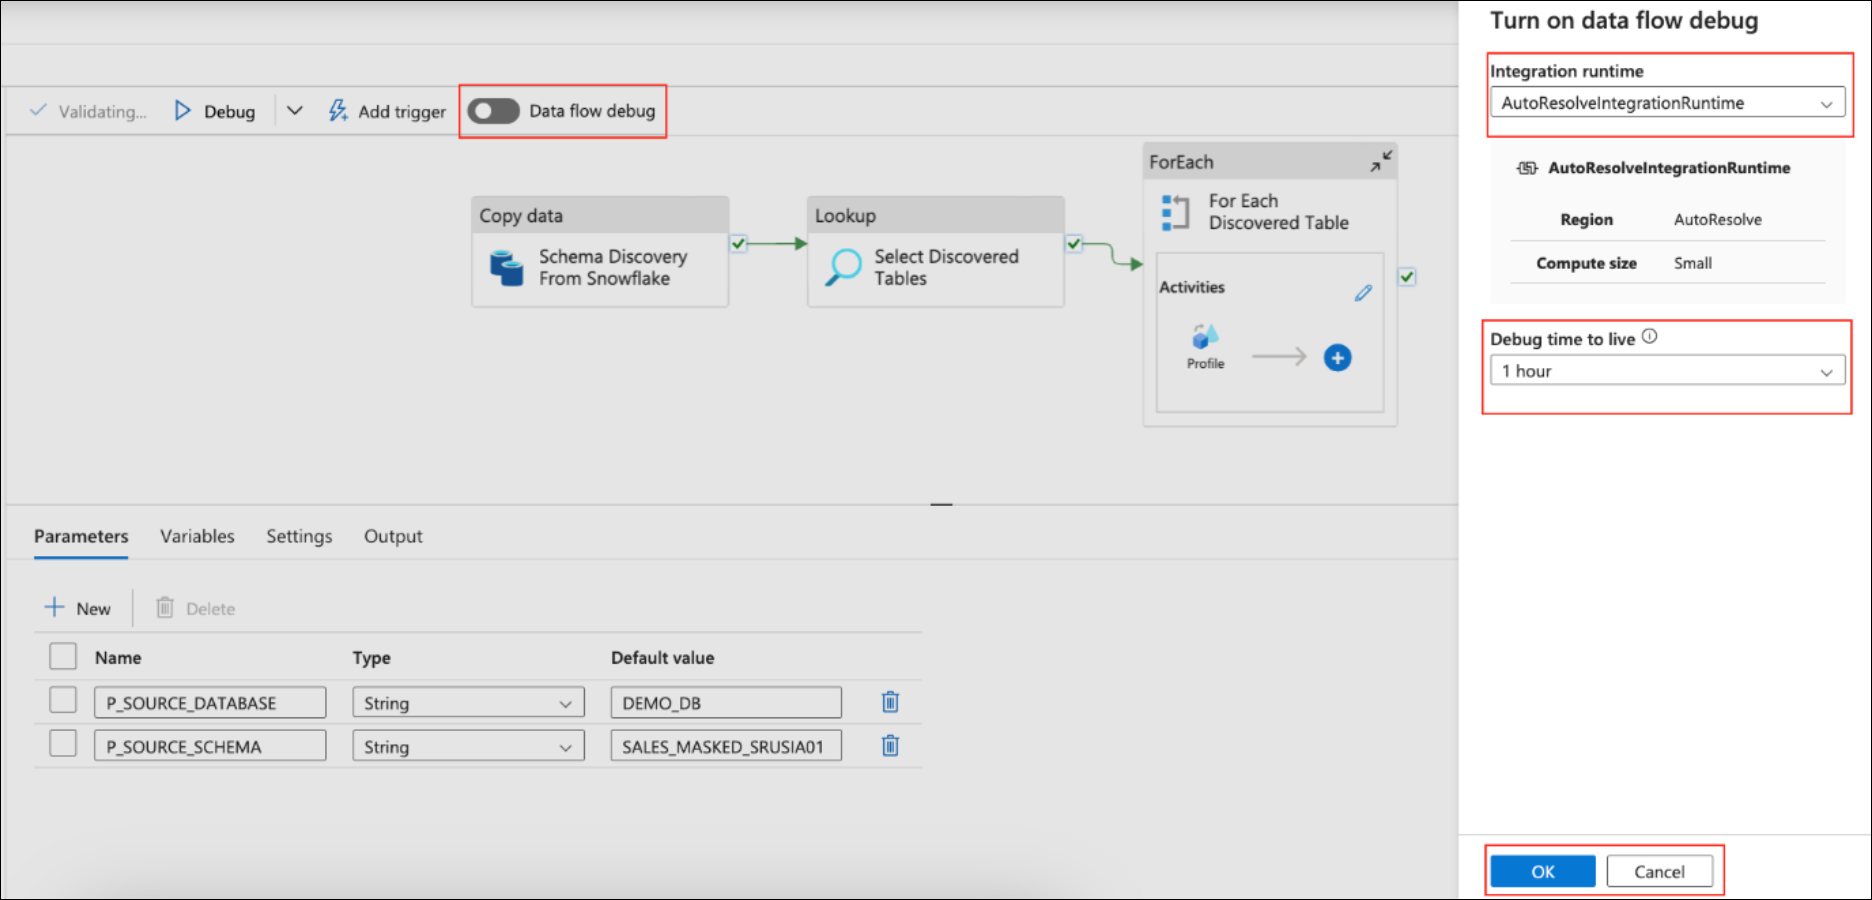Image resolution: width=1872 pixels, height=900 pixels.
Task: Click the Debug play icon
Action: 182,111
